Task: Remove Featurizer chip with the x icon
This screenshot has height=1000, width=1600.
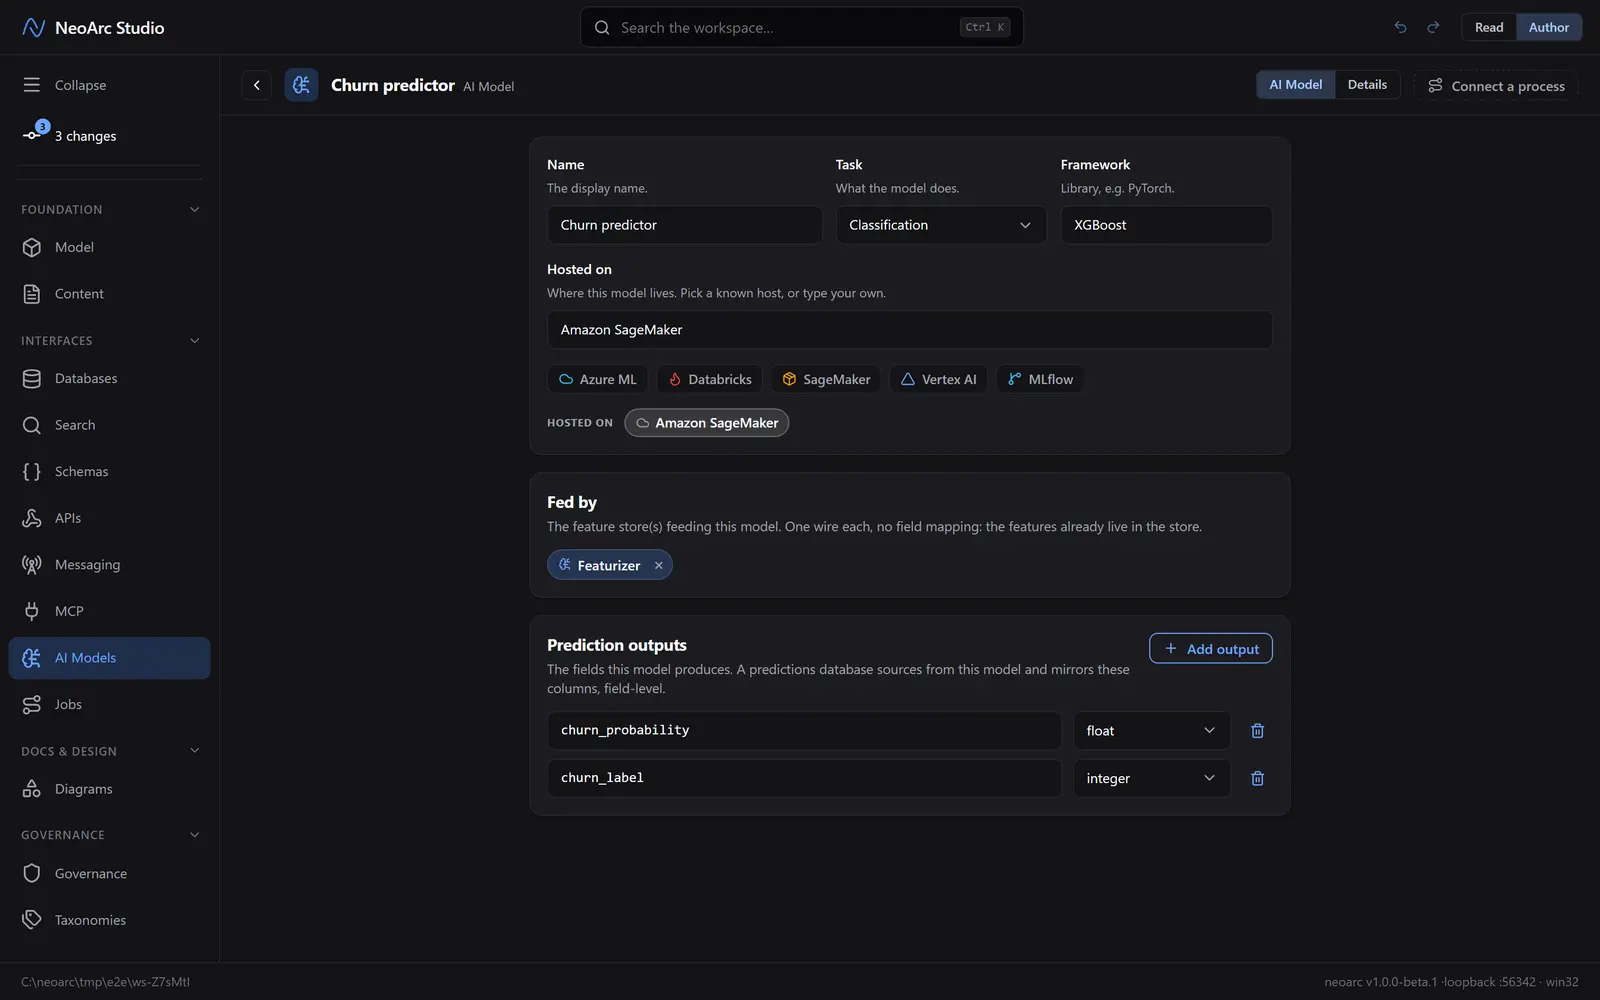Action: pos(658,566)
